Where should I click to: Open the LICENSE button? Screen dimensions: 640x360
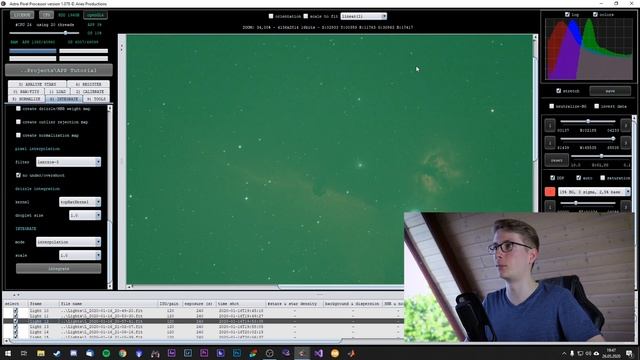tap(22, 15)
